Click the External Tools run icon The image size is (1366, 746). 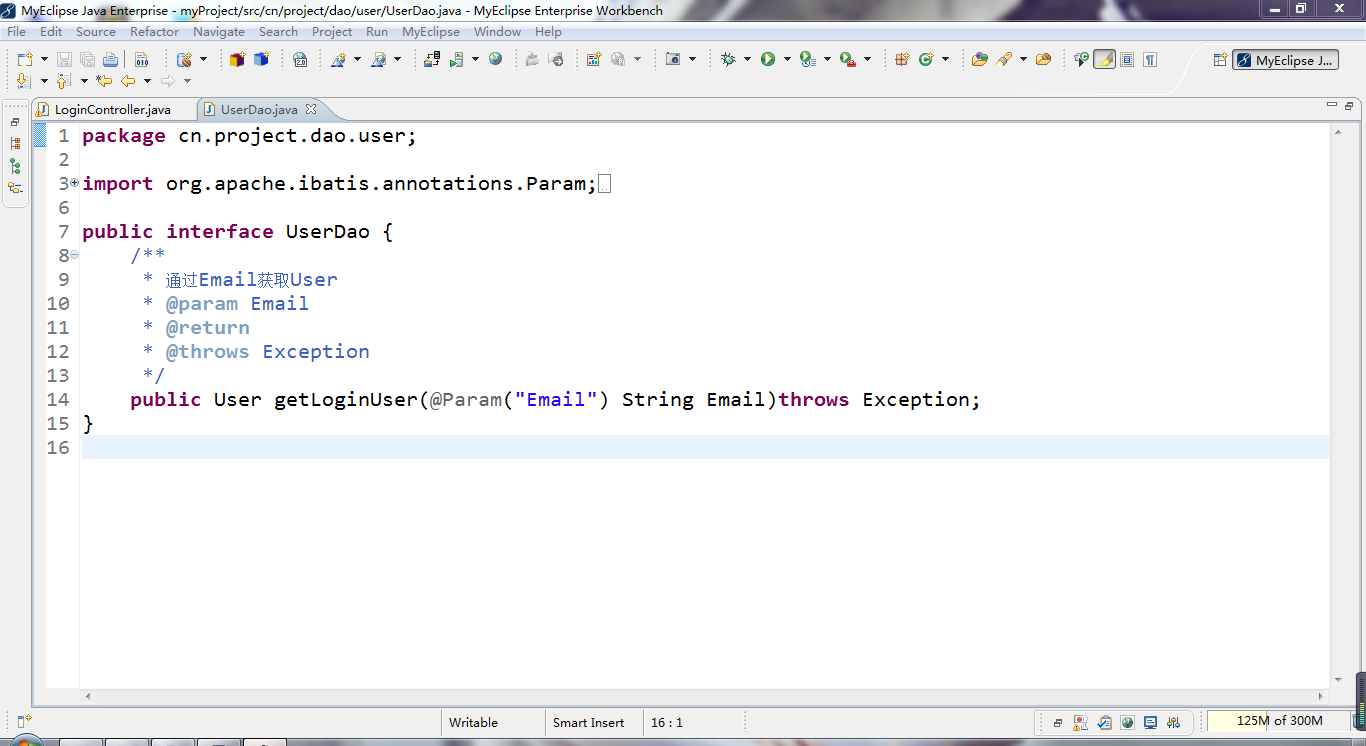[848, 60]
